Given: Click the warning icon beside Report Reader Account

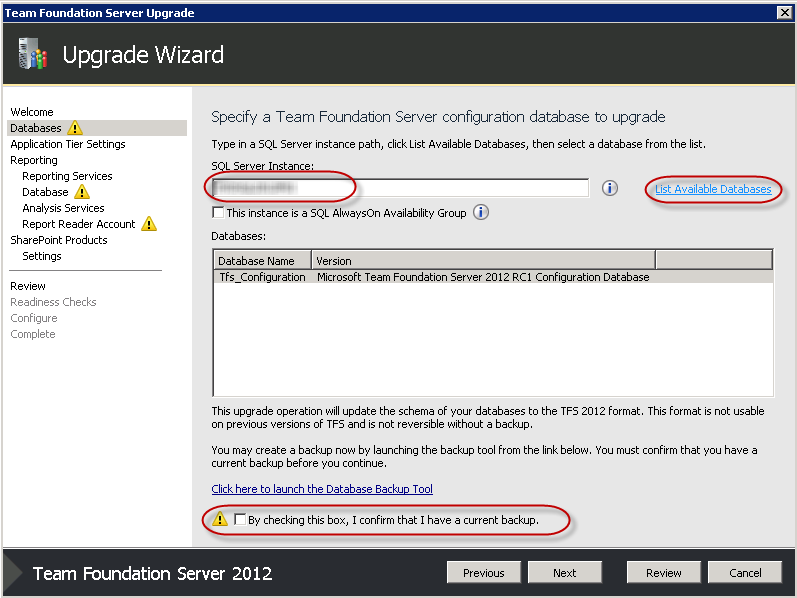Looking at the screenshot, I should click(x=149, y=224).
